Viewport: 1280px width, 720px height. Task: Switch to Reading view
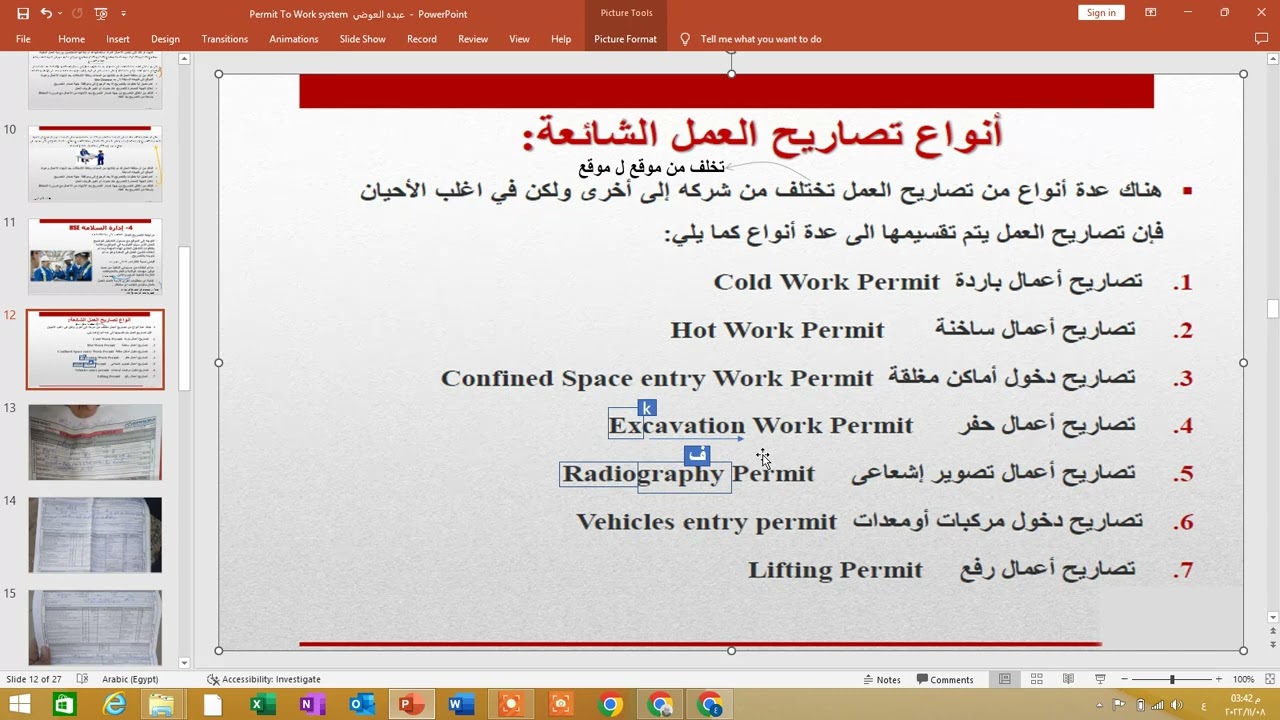point(1068,679)
